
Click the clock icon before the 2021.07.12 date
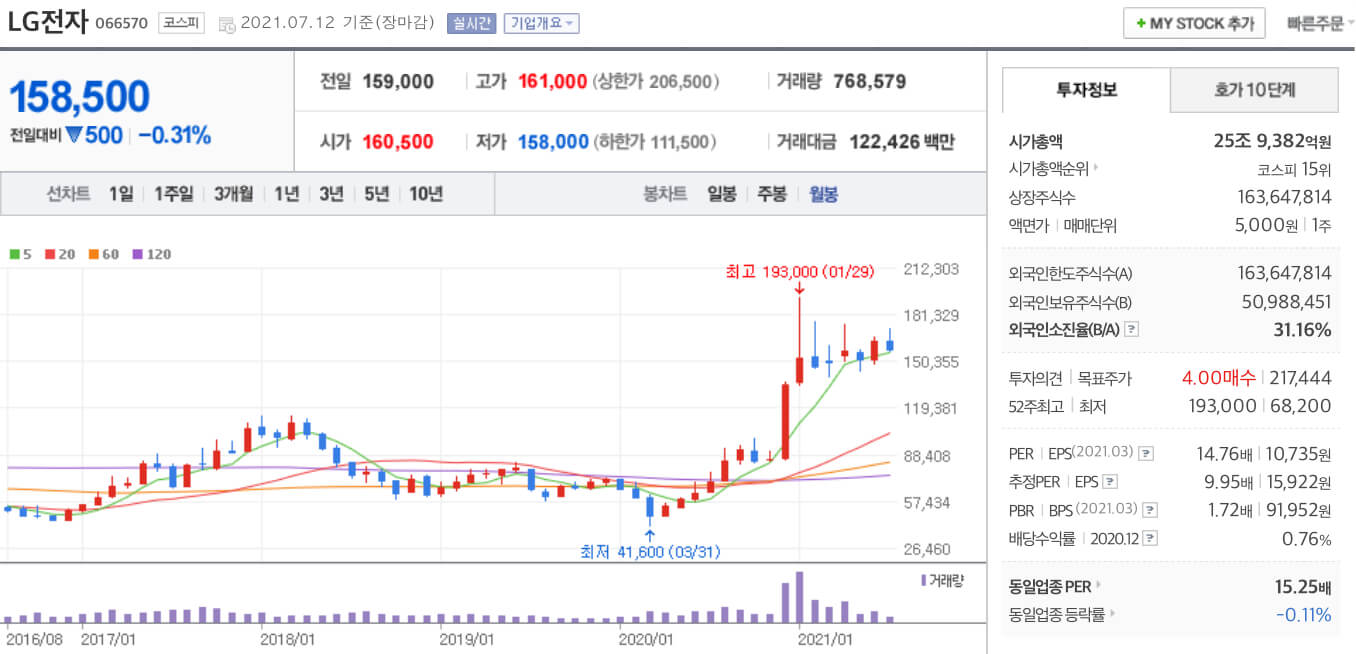227,23
